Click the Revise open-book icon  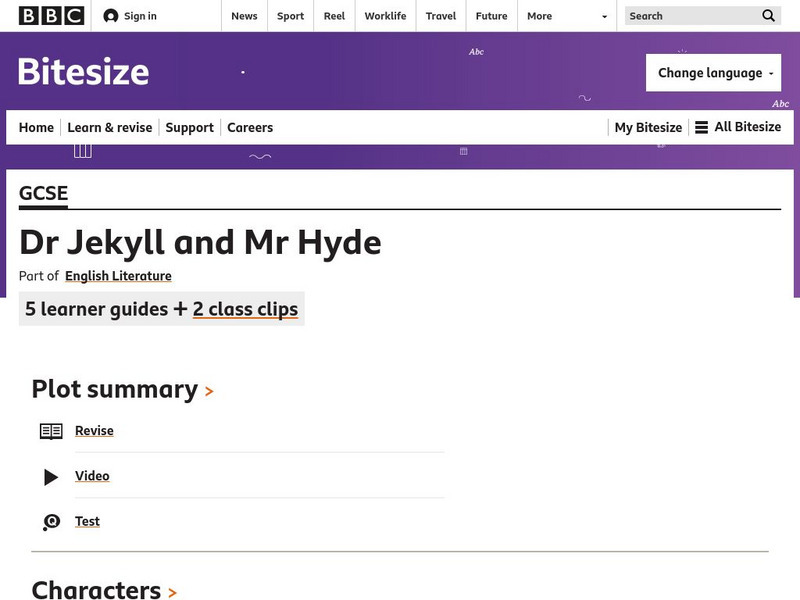point(51,431)
